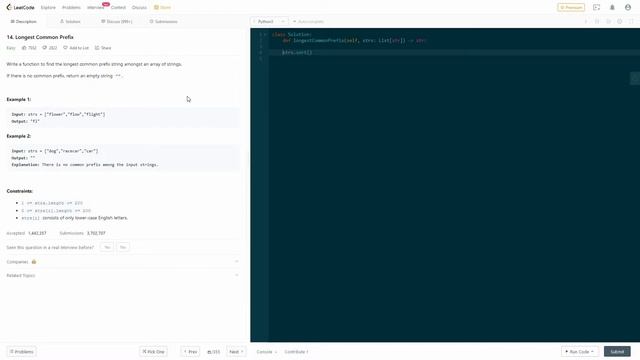This screenshot has height=360, width=640.
Task: Click the Example 2 heading
Action: 19,136
